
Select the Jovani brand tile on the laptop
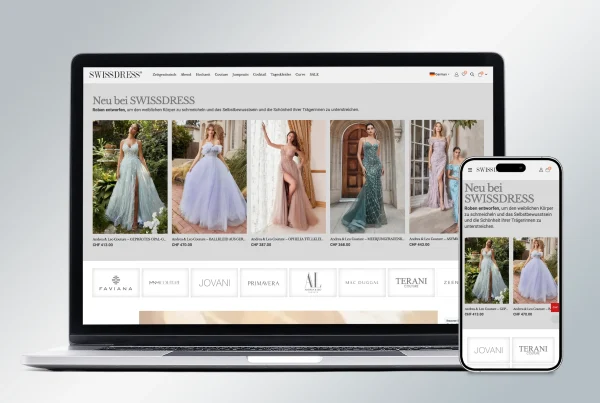tap(214, 283)
